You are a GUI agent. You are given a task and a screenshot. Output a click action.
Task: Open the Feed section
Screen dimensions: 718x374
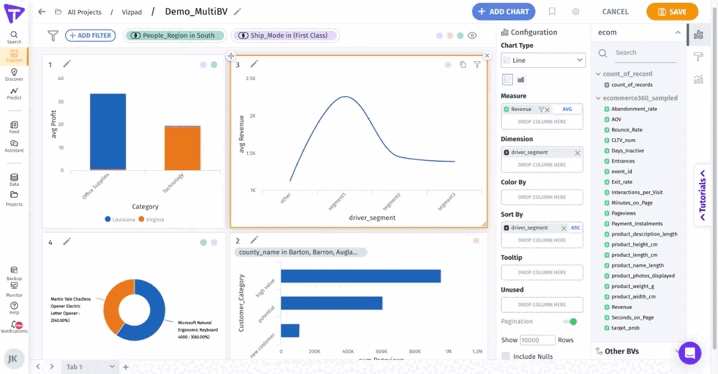coord(14,127)
